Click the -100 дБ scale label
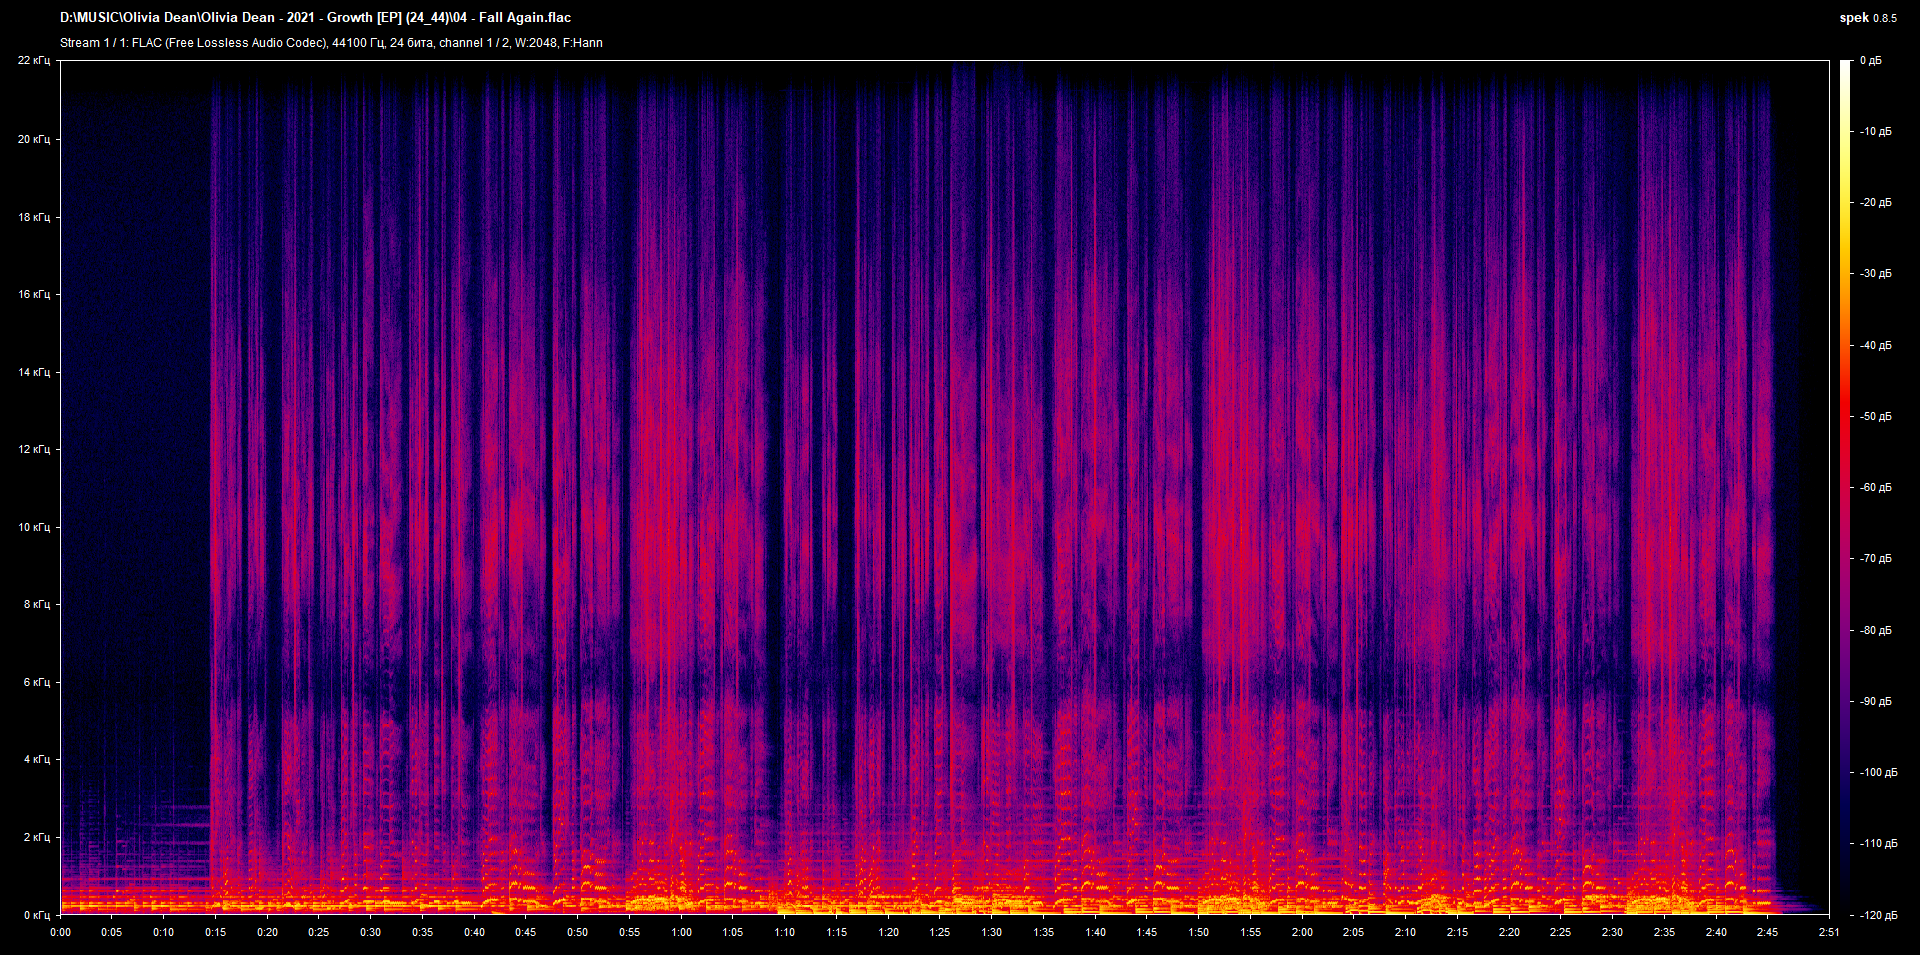 coord(1879,773)
